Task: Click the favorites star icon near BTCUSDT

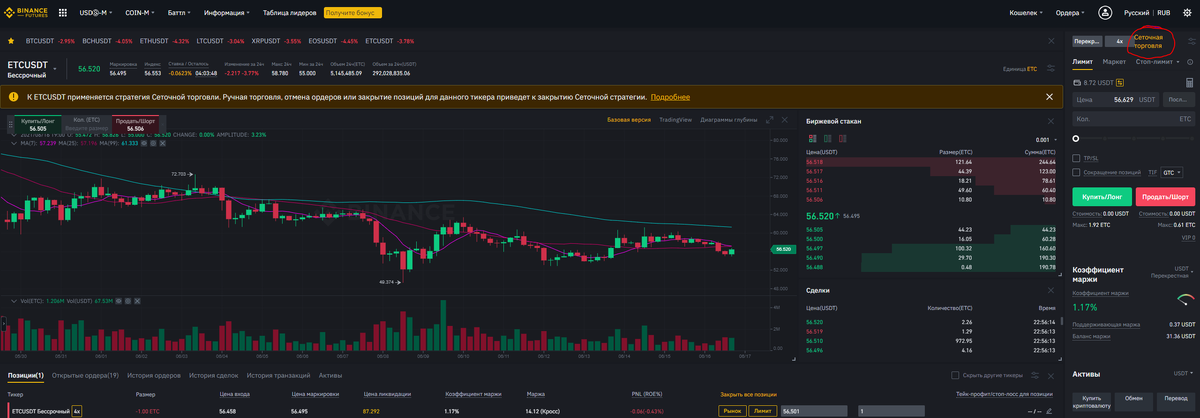Action: click(11, 41)
